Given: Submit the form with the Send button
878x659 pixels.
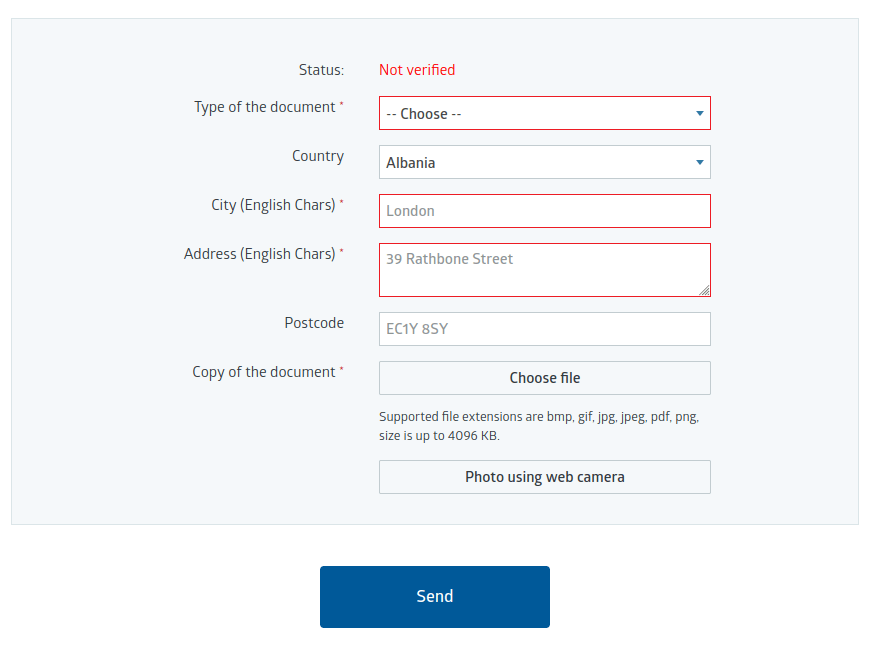Looking at the screenshot, I should (x=434, y=597).
